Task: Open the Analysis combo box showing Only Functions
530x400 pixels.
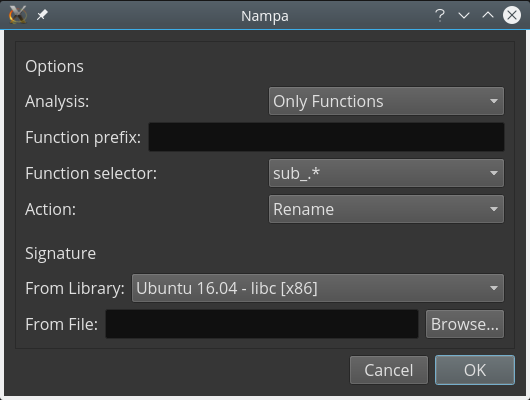Action: pos(386,101)
